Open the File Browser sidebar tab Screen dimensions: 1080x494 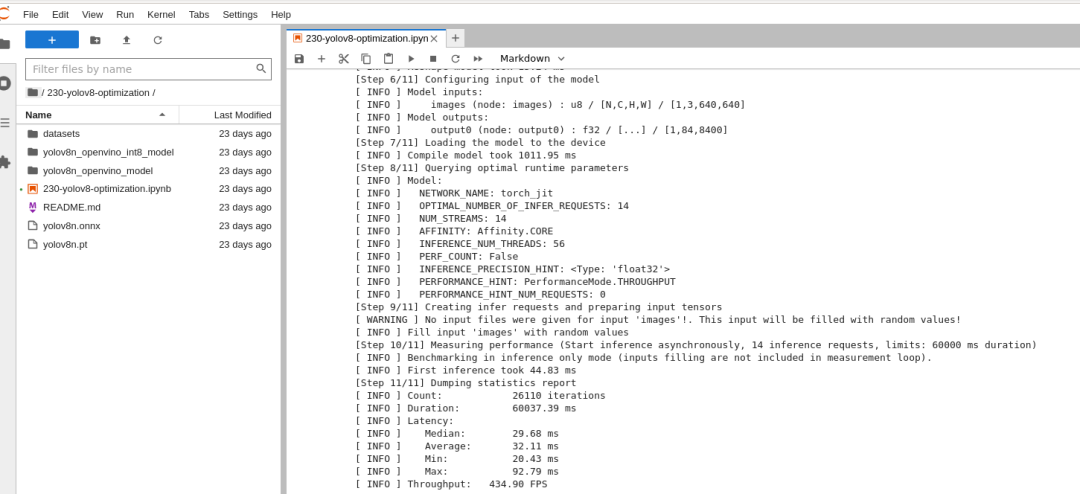(x=5, y=44)
